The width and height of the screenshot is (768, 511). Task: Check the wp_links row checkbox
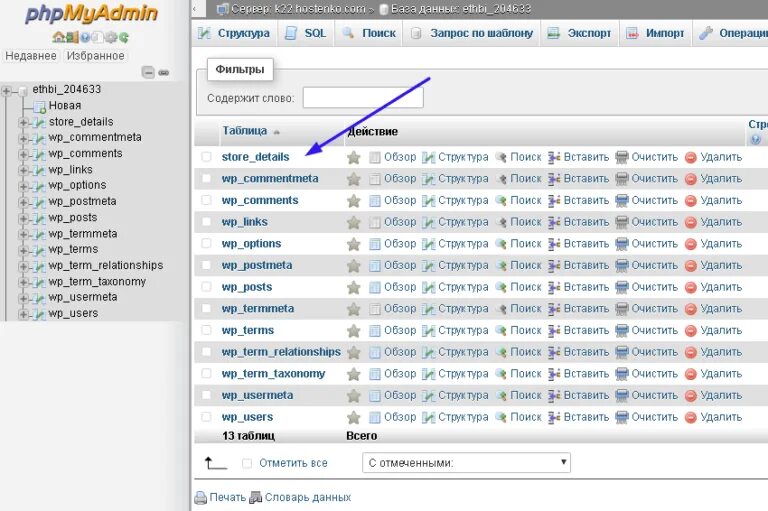pyautogui.click(x=206, y=221)
